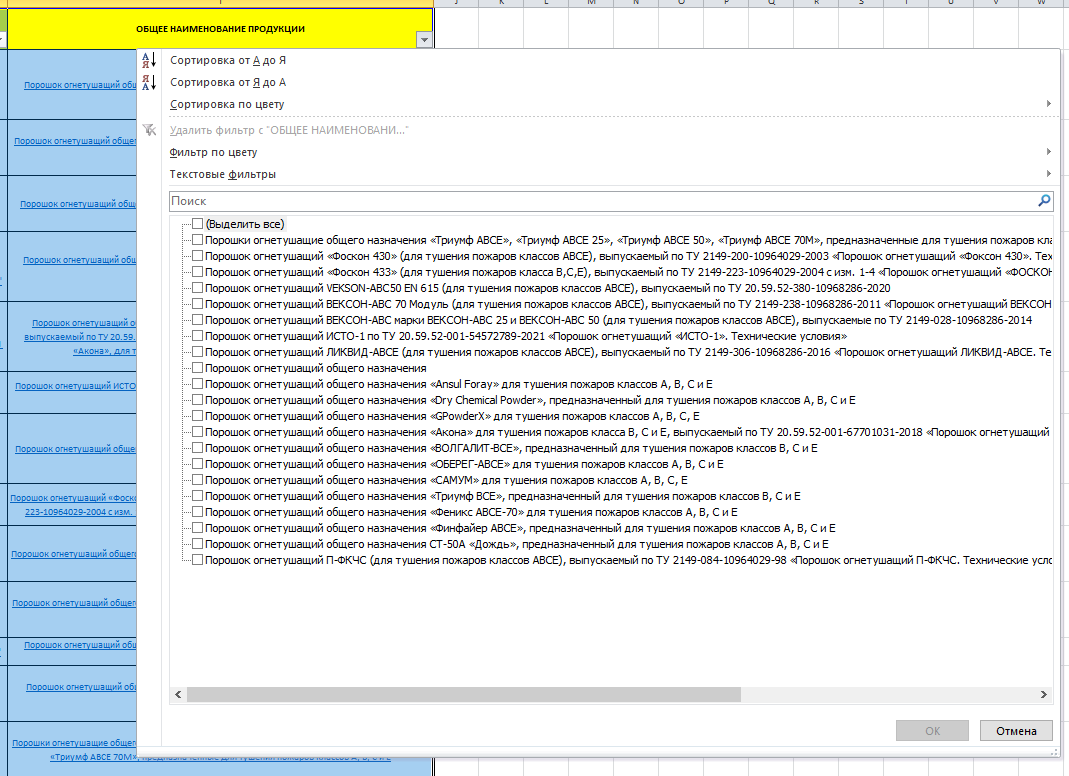Screen dimensions: 1069x776
Task: Click the filter dialog's bottom-right resize grip
Action: 1054,751
